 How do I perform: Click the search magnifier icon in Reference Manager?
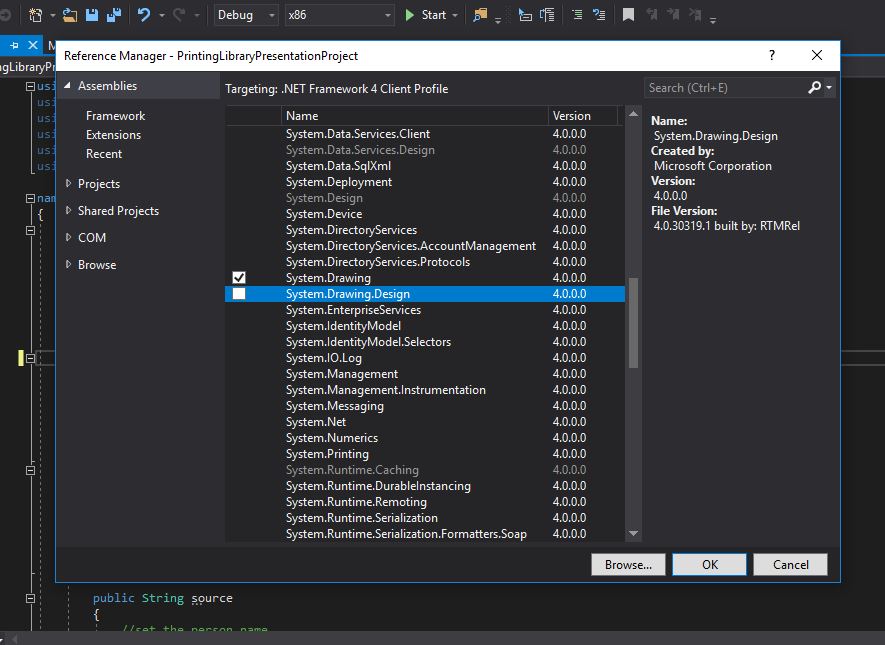(x=814, y=87)
